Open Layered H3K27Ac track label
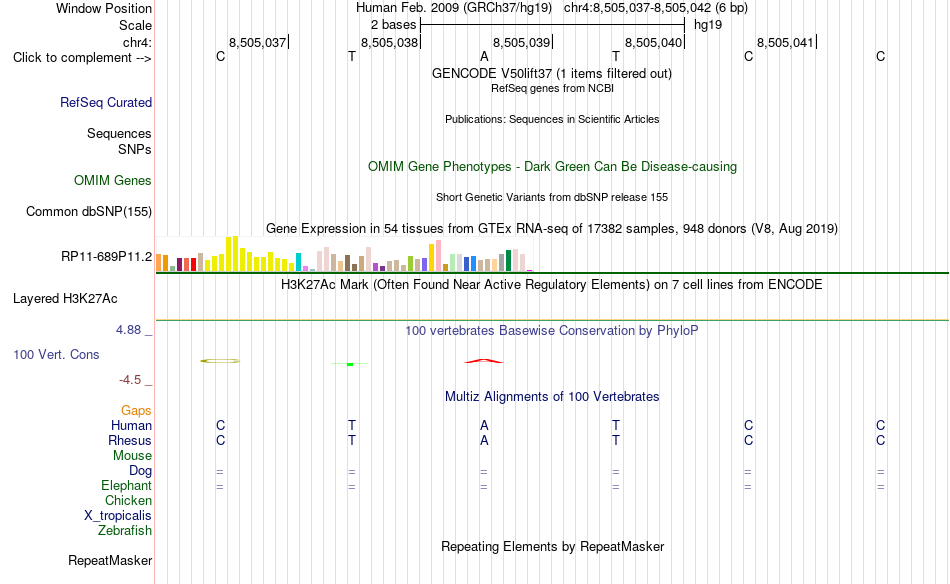 [x=65, y=299]
